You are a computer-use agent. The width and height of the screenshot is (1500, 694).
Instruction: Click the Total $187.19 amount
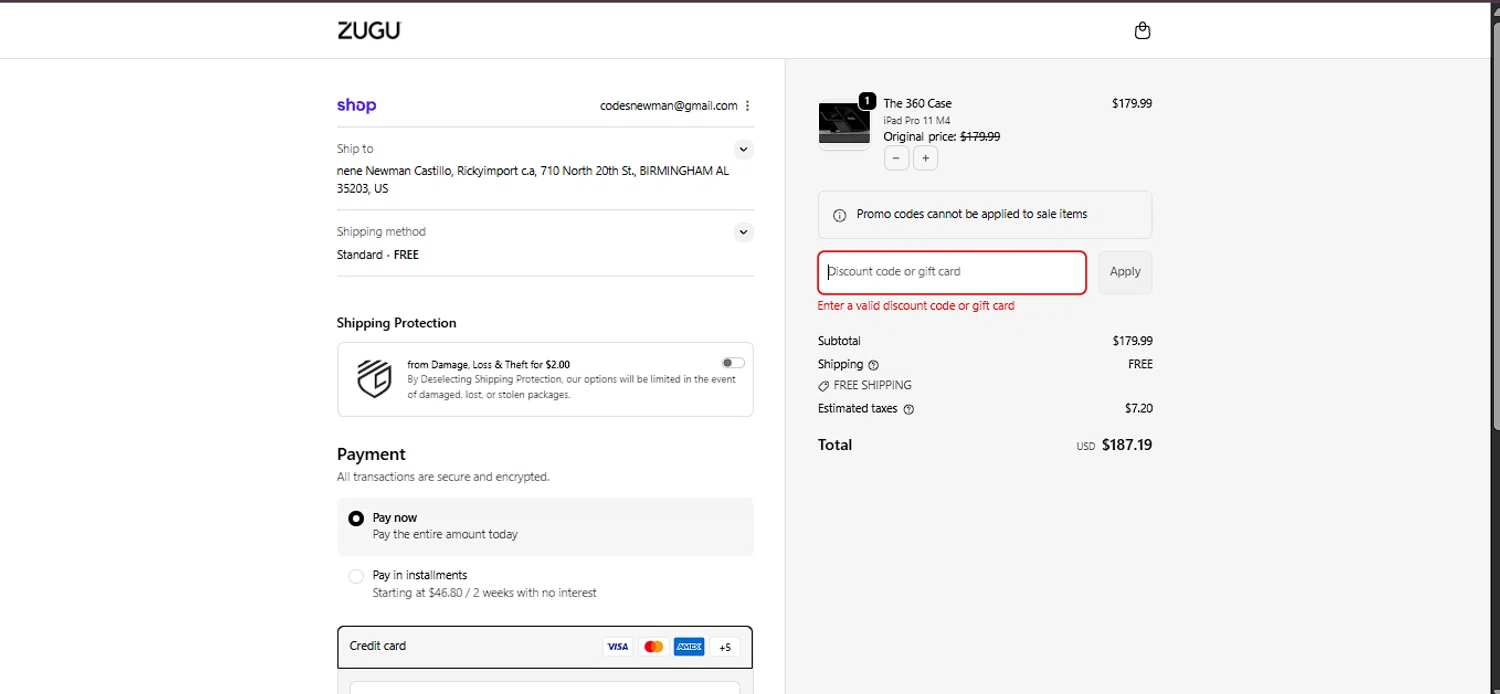(1126, 445)
